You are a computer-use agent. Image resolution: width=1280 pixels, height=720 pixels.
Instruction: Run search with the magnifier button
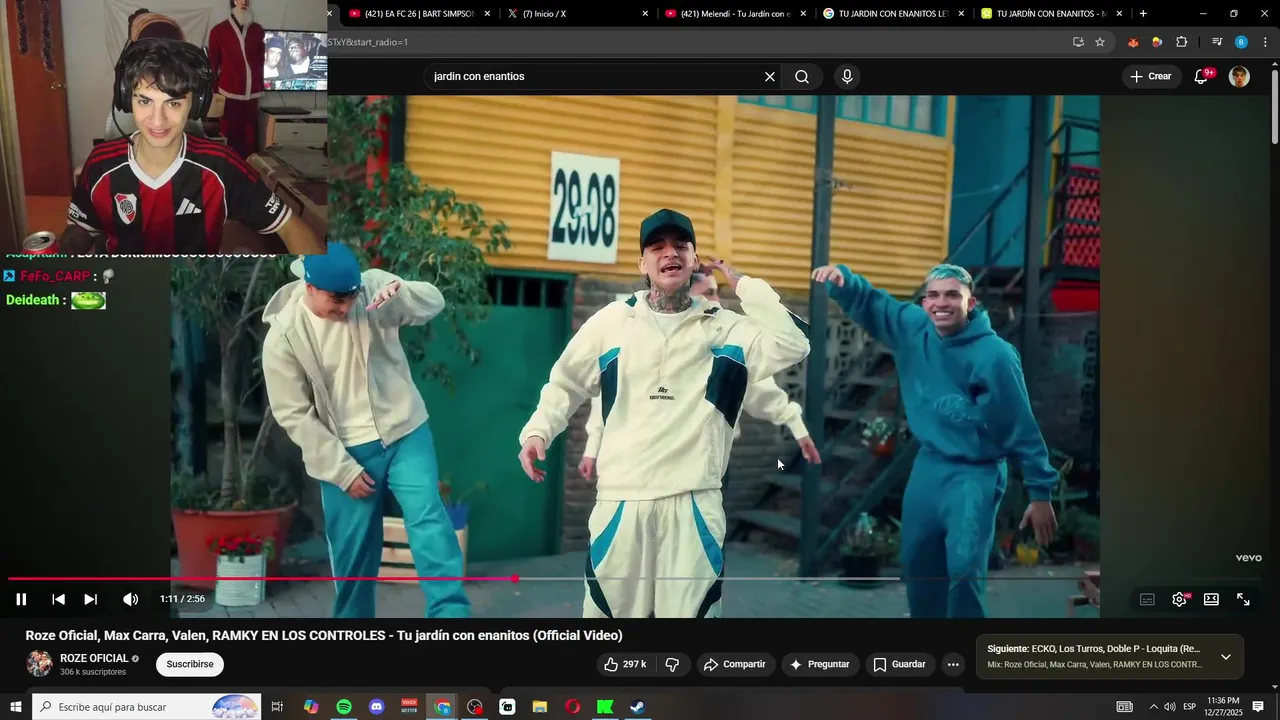[802, 77]
